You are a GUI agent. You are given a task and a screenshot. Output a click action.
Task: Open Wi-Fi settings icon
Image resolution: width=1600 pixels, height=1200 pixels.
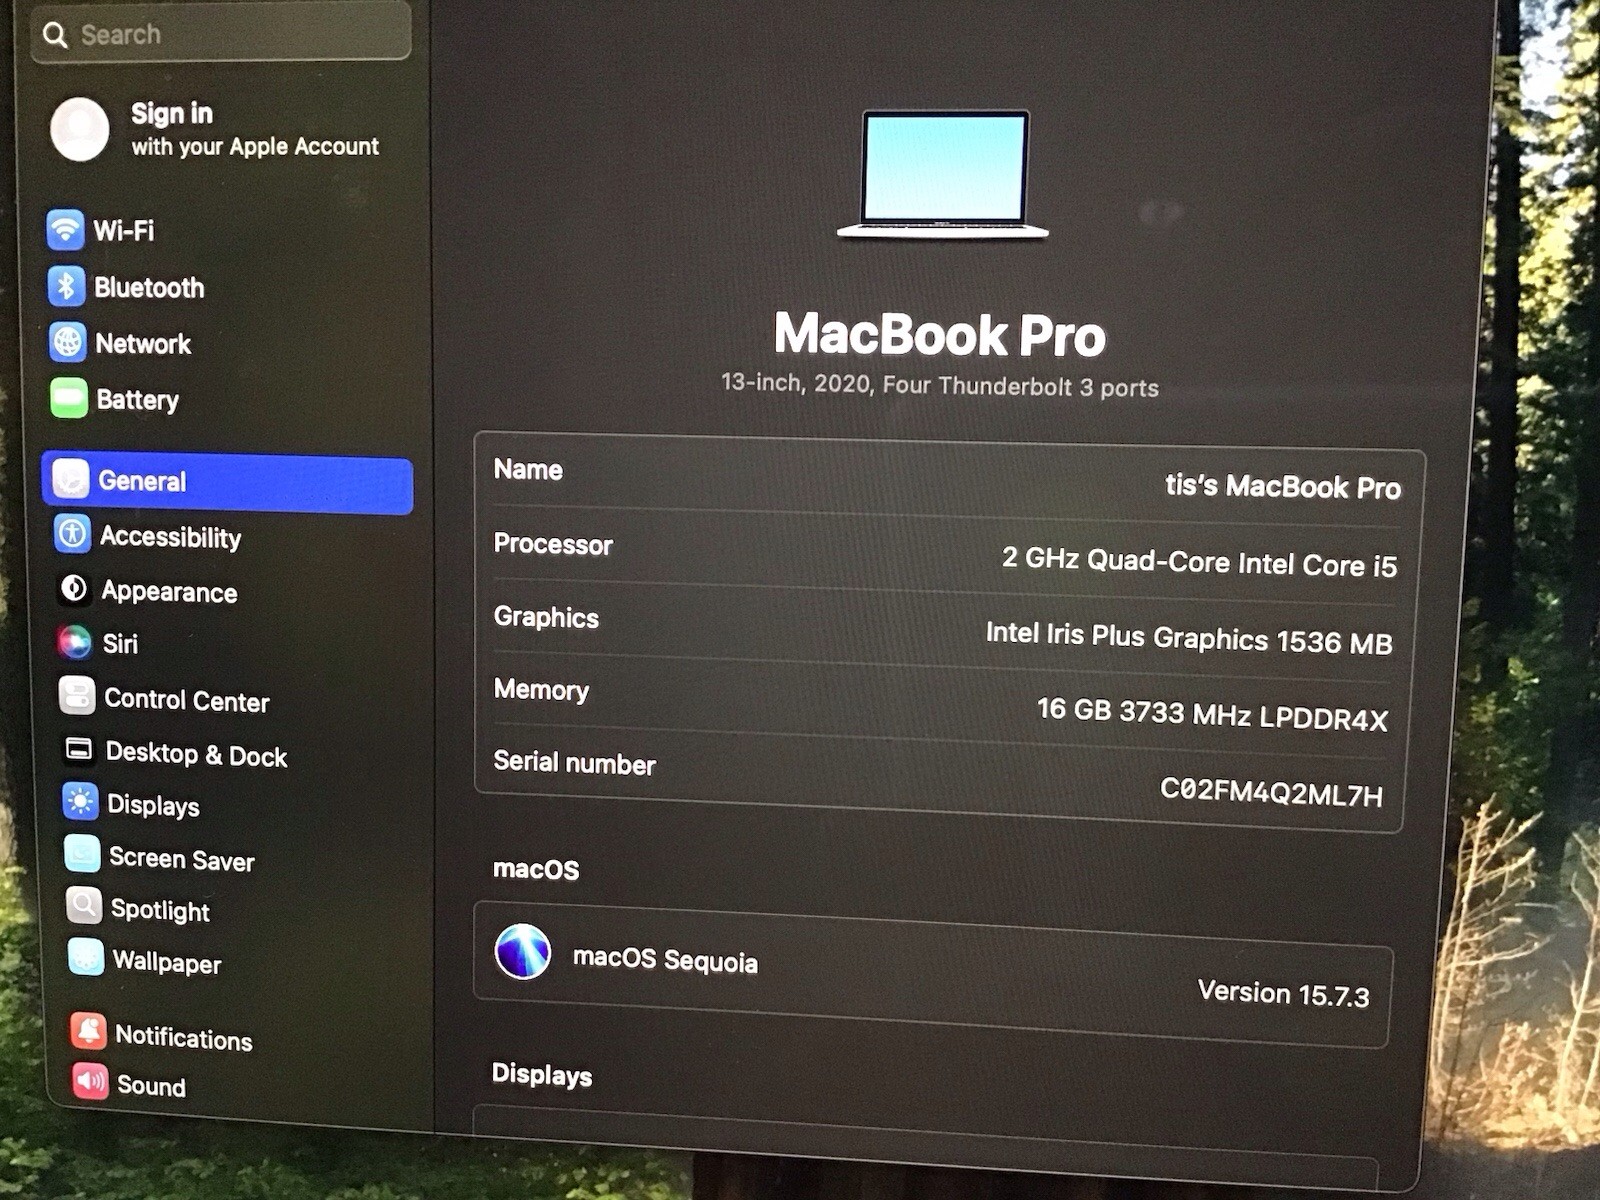(x=65, y=229)
